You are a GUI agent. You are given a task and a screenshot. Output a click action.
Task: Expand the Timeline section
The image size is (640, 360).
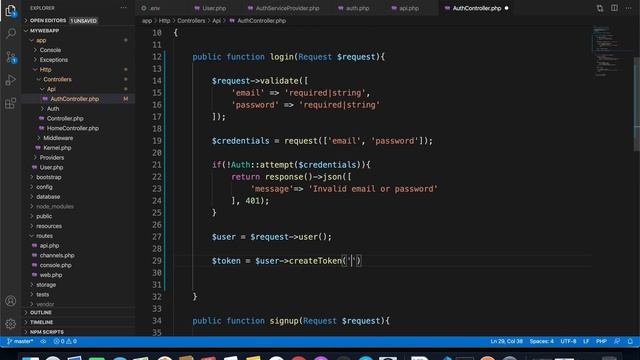click(x=42, y=322)
